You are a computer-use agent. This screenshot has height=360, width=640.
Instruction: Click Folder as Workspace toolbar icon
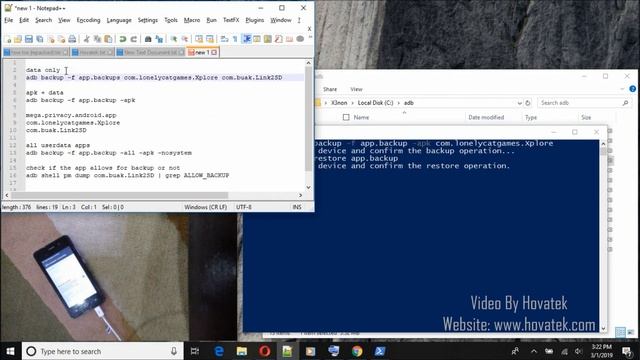tap(289, 39)
